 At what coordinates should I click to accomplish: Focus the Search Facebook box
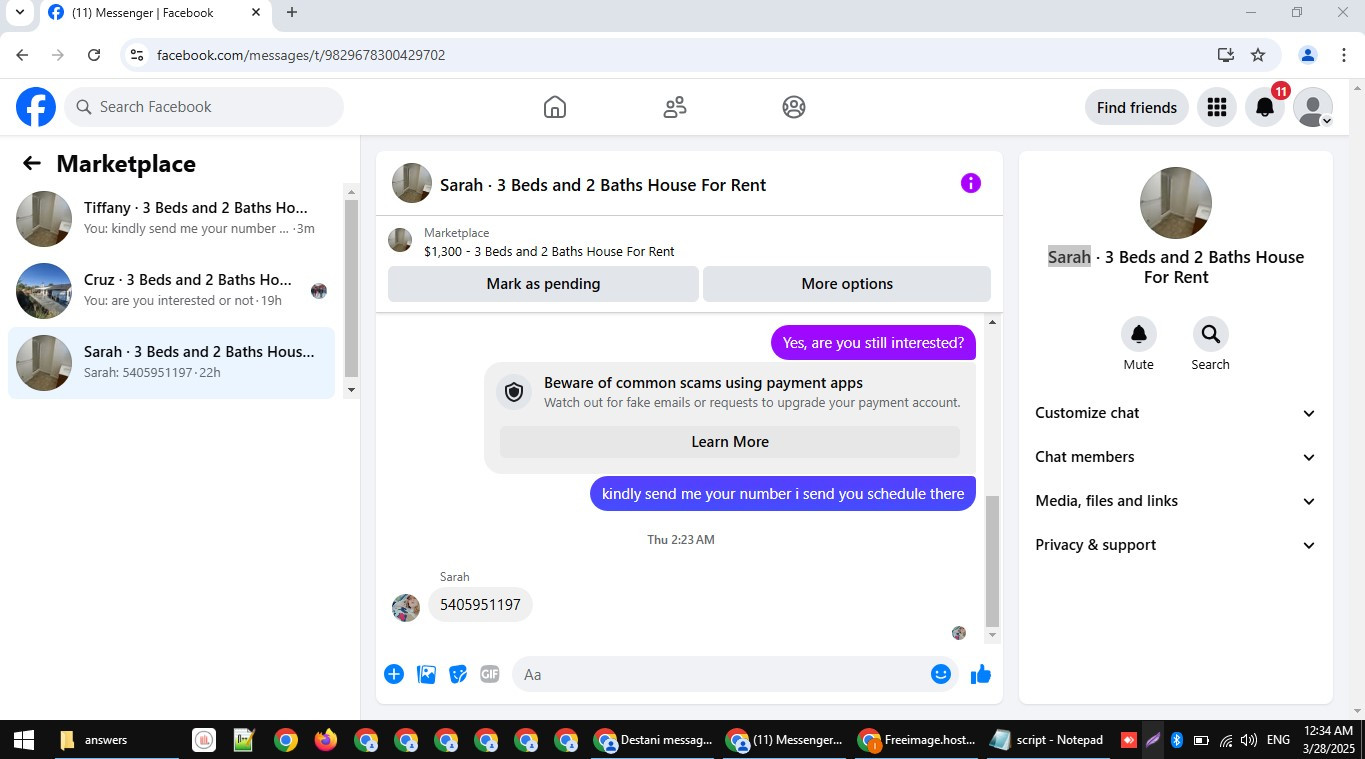[x=204, y=107]
